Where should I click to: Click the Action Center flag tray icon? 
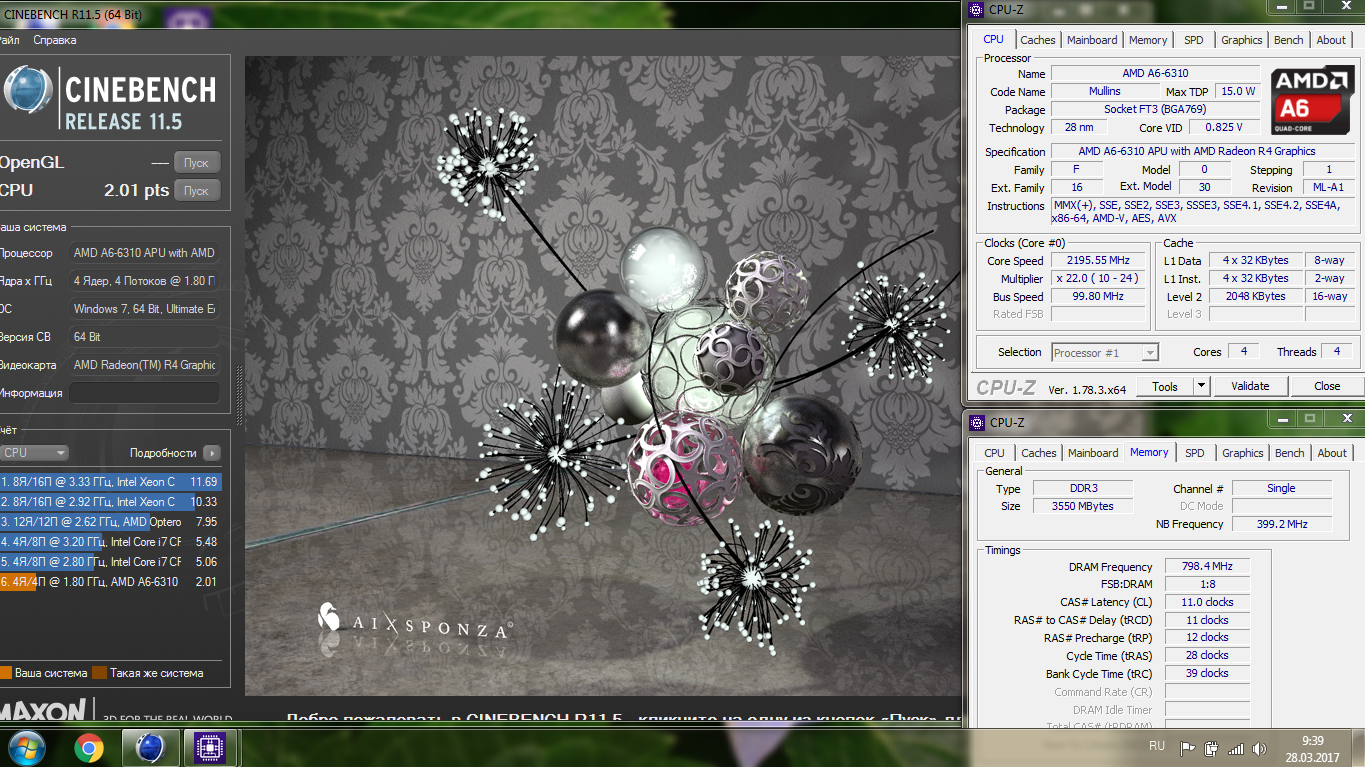coord(1188,748)
